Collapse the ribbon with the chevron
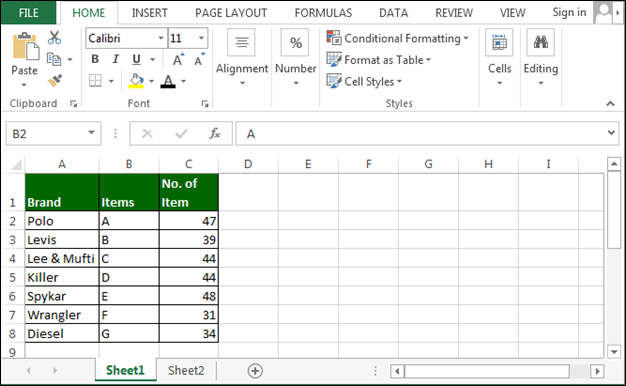 pos(610,104)
